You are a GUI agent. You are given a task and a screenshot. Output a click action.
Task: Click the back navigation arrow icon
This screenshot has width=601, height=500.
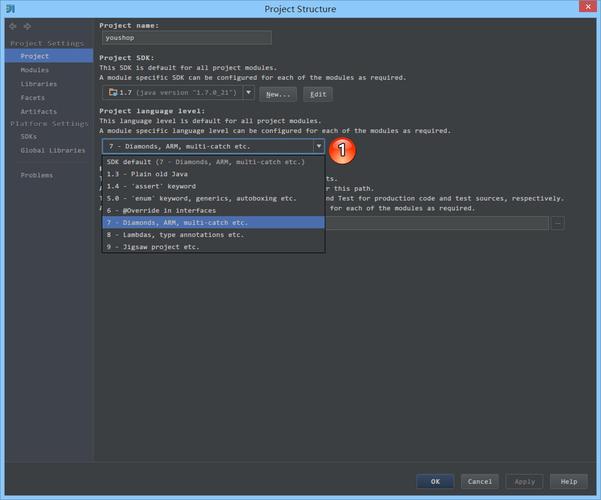click(x=13, y=25)
